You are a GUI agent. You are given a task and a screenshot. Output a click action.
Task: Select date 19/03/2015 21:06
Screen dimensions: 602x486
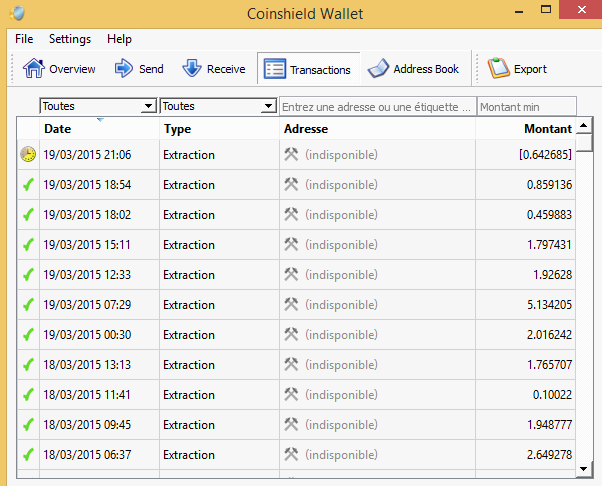point(87,154)
